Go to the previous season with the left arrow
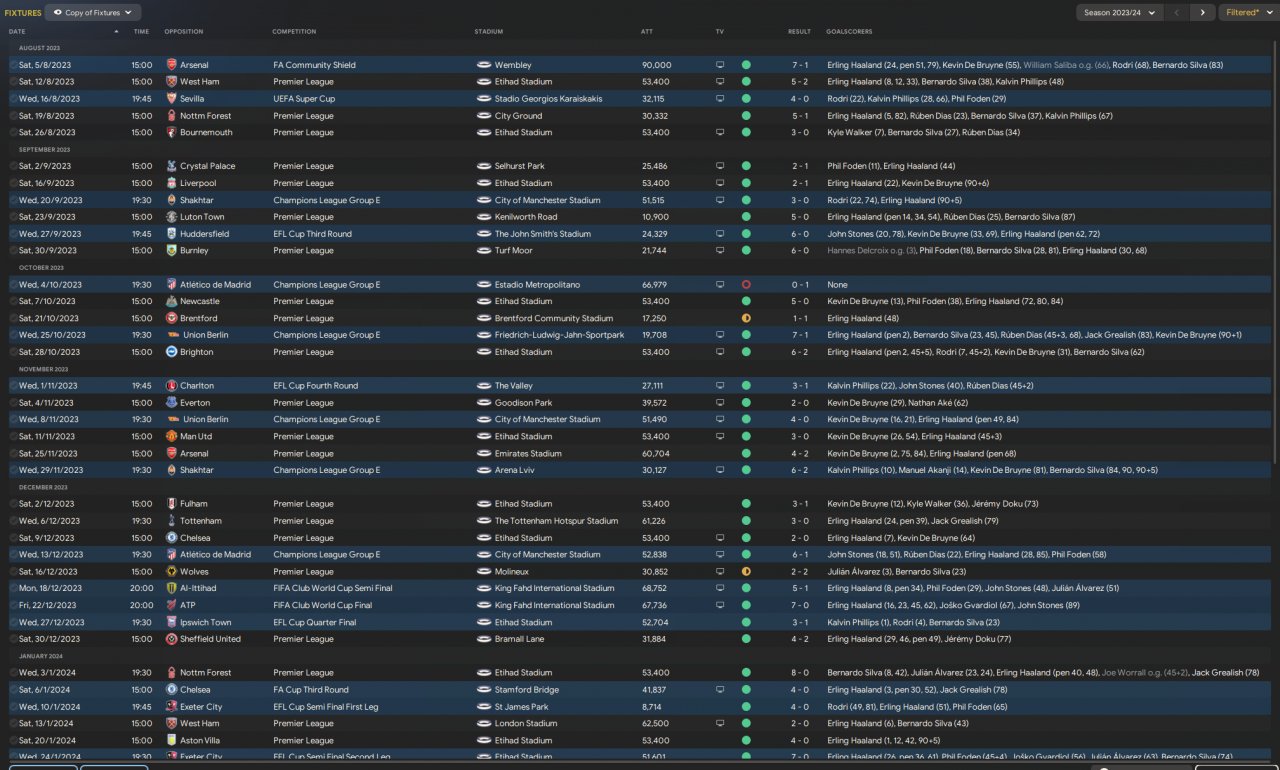The width and height of the screenshot is (1280, 770). [x=1177, y=13]
